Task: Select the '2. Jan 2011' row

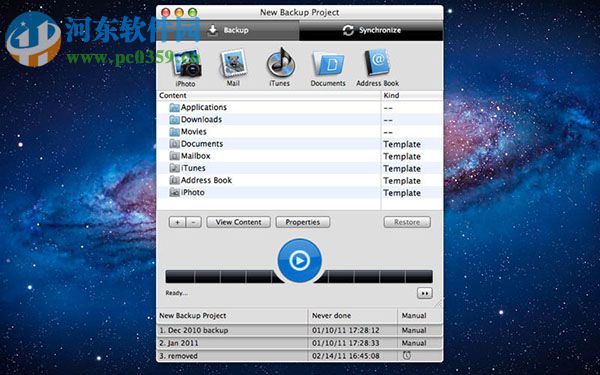Action: [300, 343]
